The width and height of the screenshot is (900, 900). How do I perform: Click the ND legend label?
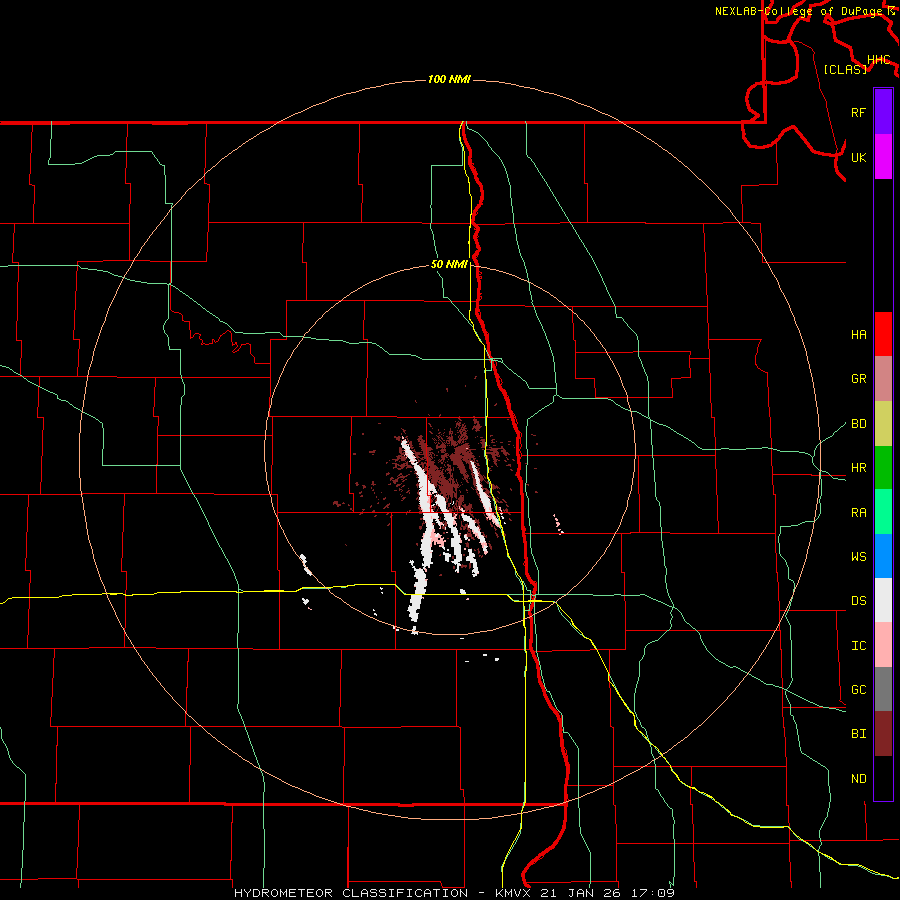[858, 778]
